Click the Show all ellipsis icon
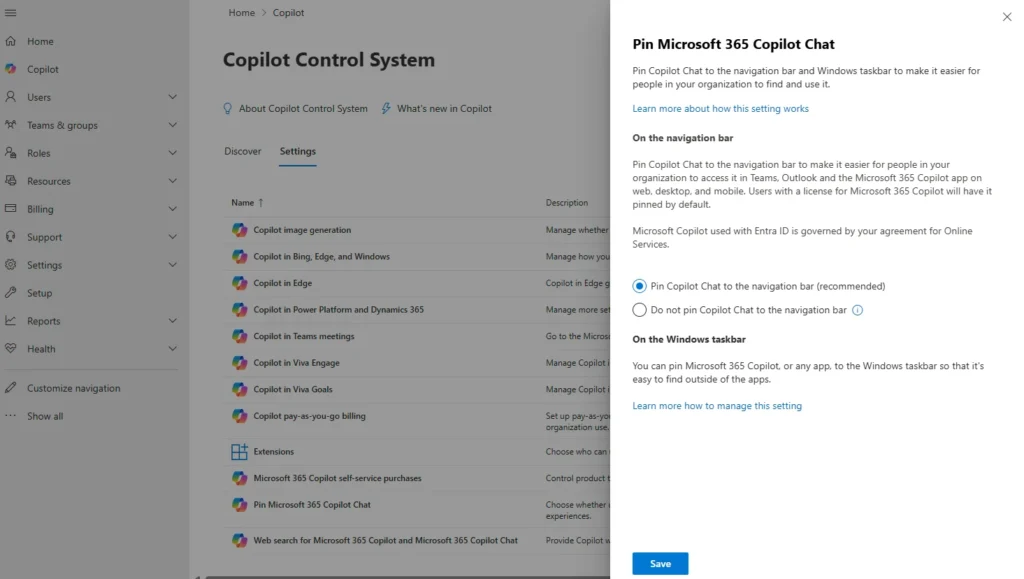 click(x=10, y=416)
